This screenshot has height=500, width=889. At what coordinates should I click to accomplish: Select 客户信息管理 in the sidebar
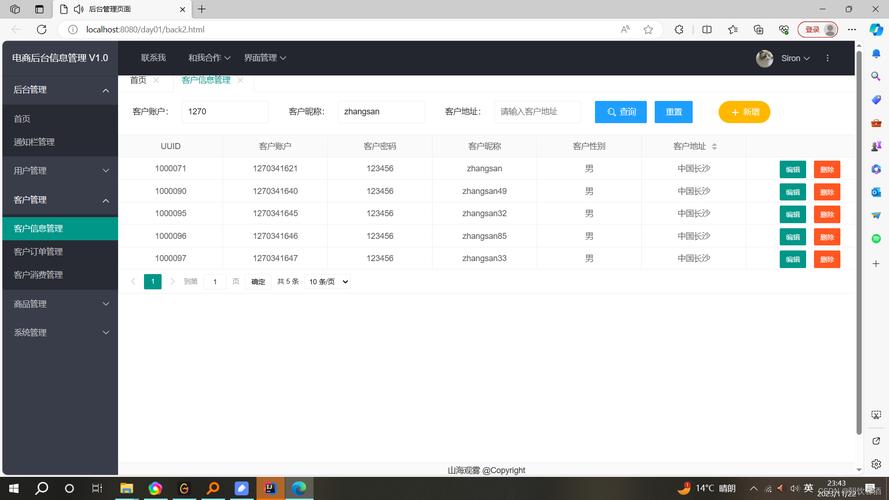point(60,228)
